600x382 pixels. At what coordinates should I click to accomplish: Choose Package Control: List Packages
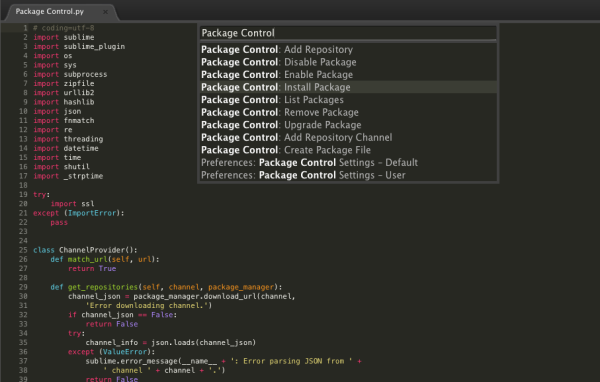(348, 100)
